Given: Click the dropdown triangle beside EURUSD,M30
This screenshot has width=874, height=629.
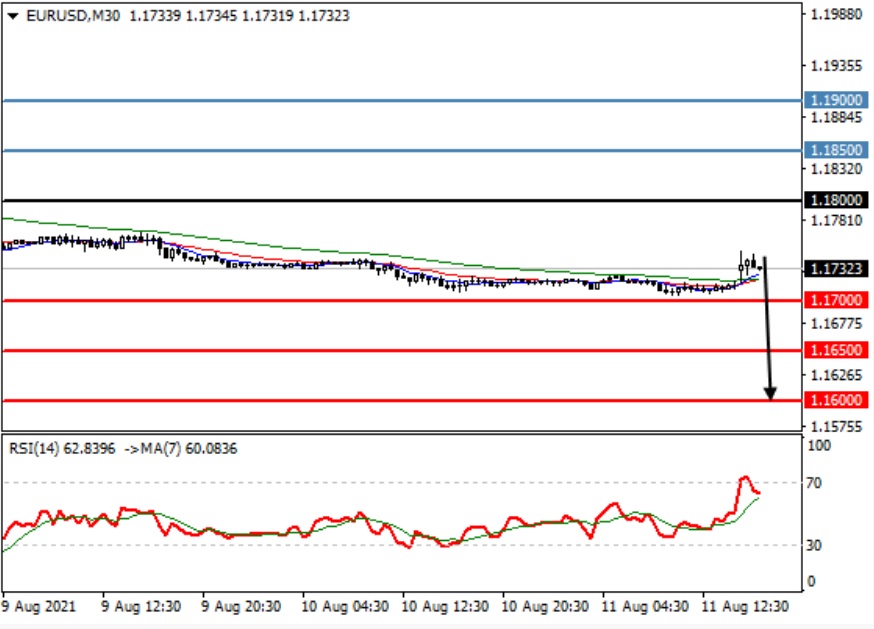Looking at the screenshot, I should 13,16.
